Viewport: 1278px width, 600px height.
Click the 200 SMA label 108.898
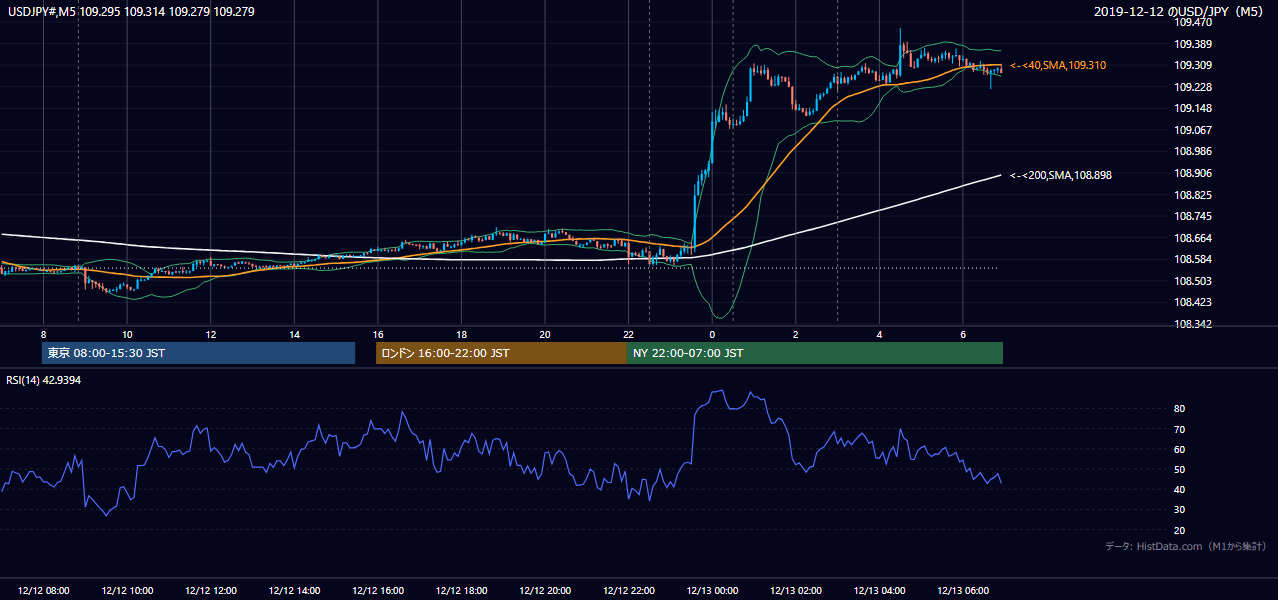click(x=1061, y=175)
